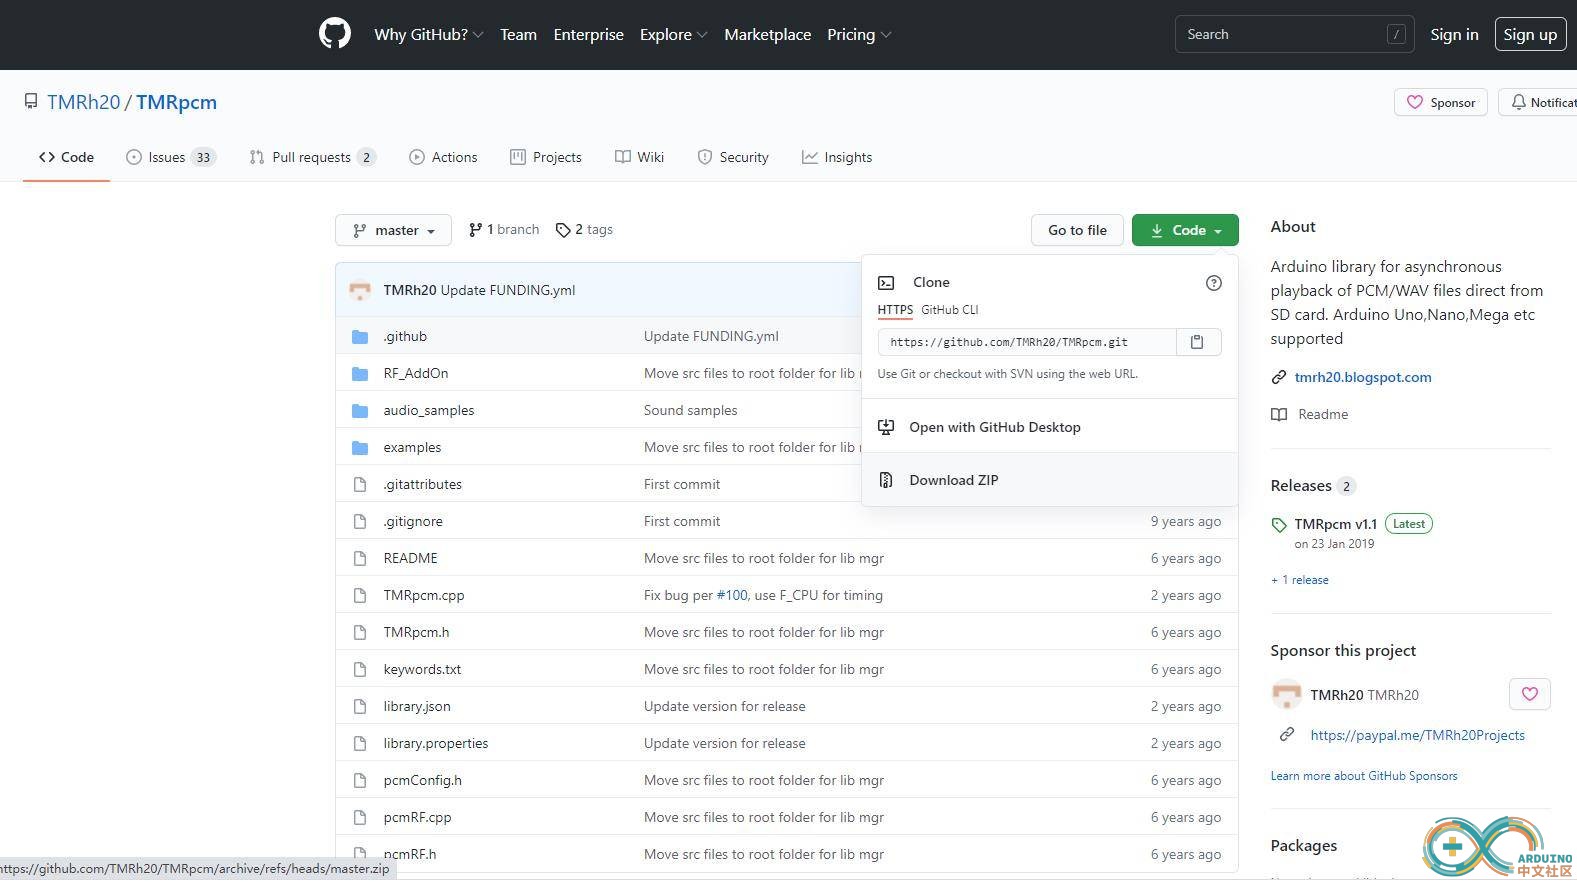Open the Enterprise navigation link

pos(588,34)
